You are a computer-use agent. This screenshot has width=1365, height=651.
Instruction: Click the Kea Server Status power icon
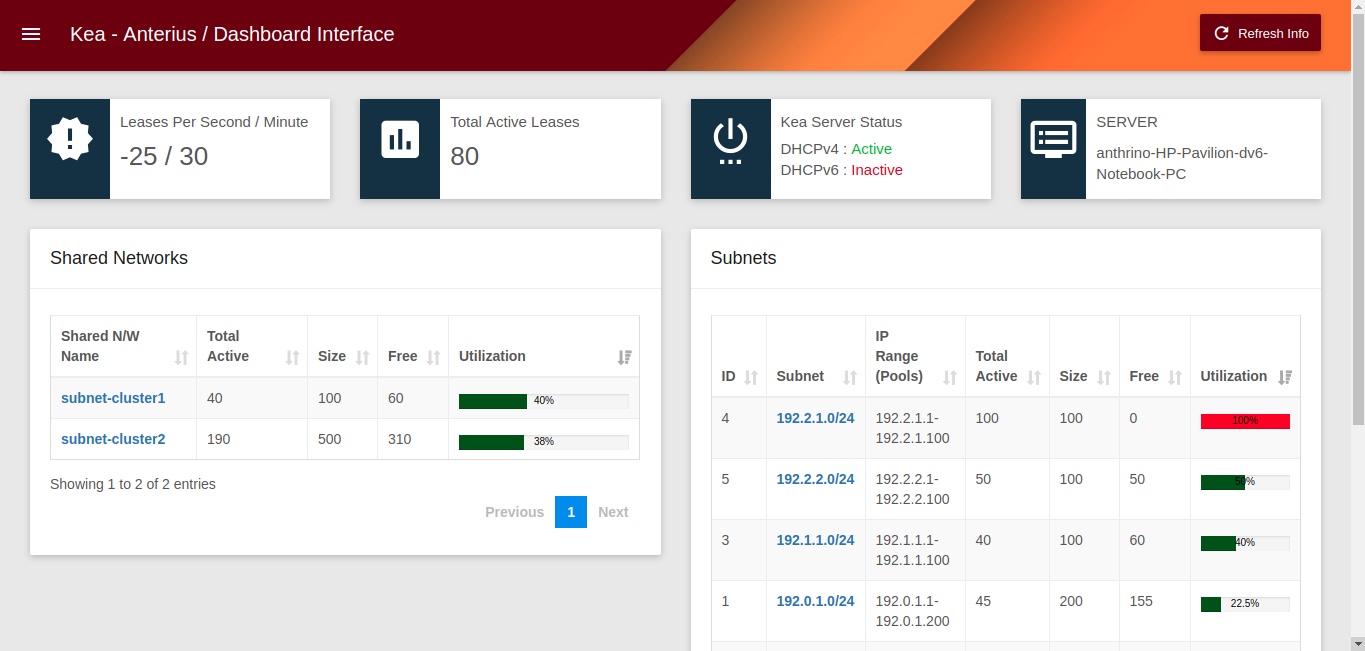tap(730, 141)
